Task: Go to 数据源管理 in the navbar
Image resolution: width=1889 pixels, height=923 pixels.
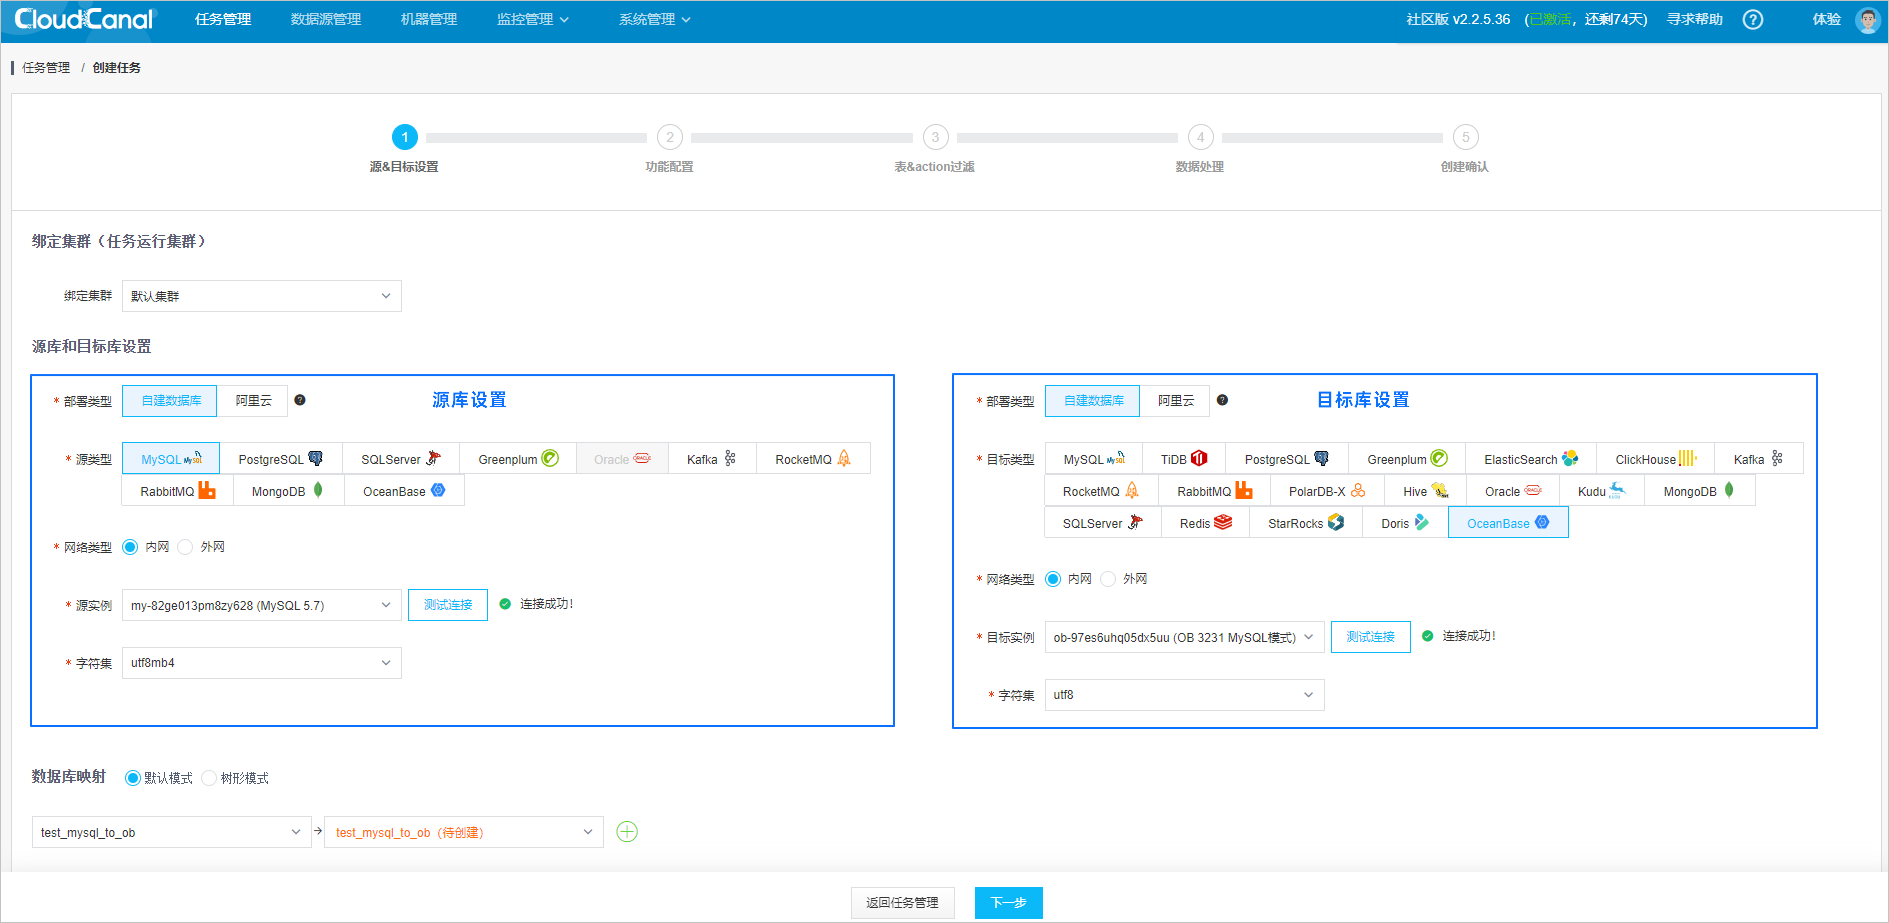Action: click(x=325, y=18)
